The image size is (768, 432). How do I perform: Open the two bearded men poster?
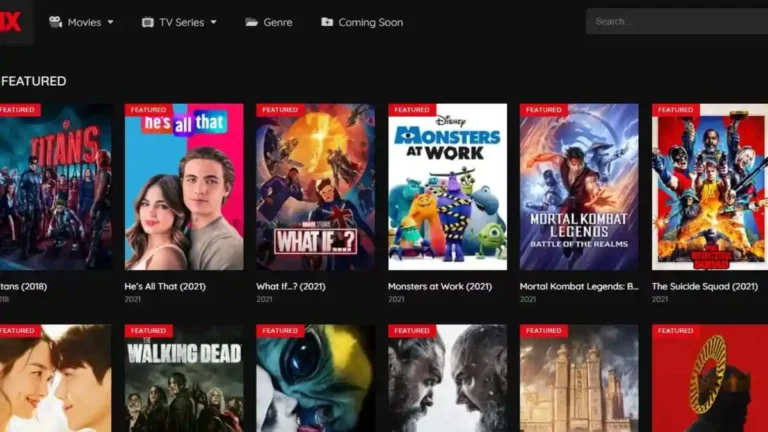pos(448,378)
